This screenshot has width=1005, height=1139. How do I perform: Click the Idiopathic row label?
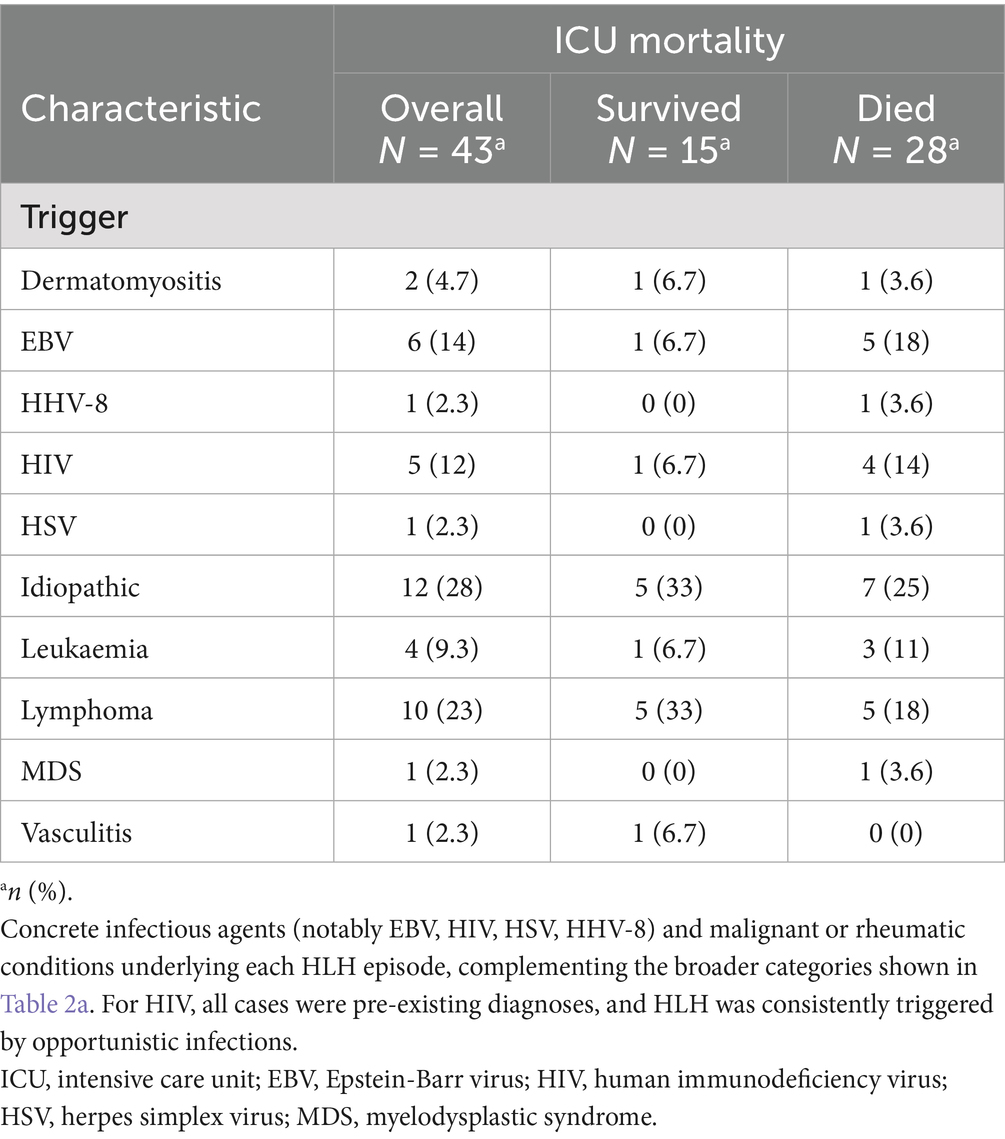(x=80, y=587)
